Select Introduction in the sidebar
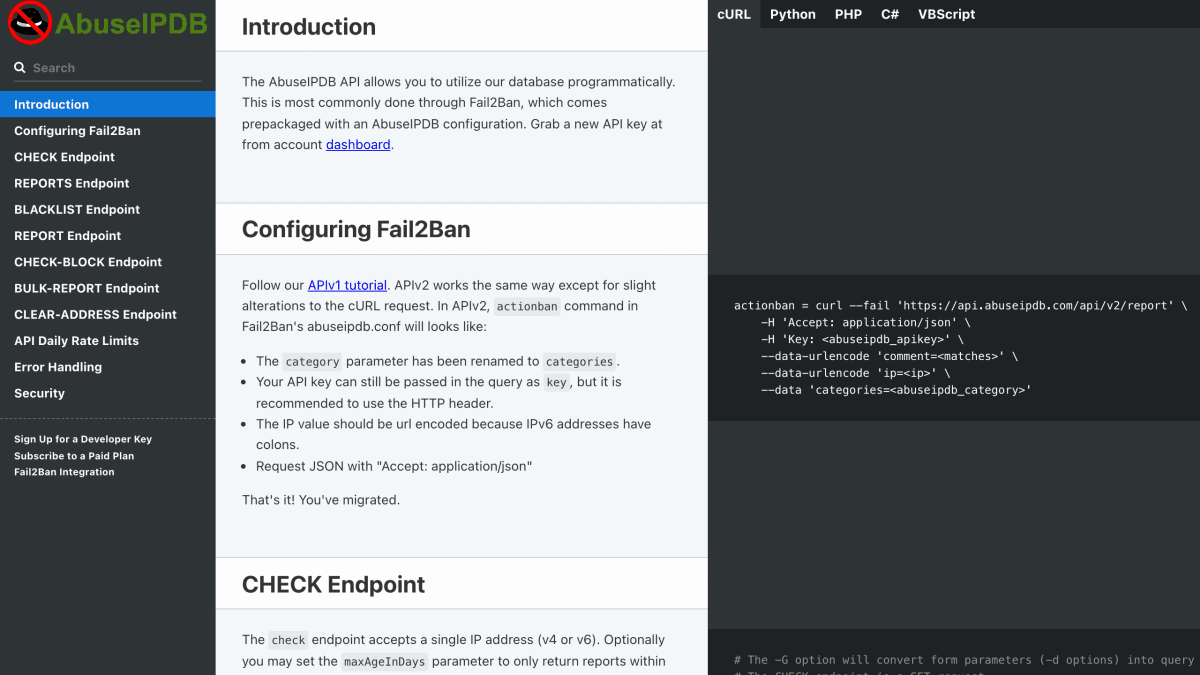Viewport: 1200px width, 675px height. tap(107, 104)
